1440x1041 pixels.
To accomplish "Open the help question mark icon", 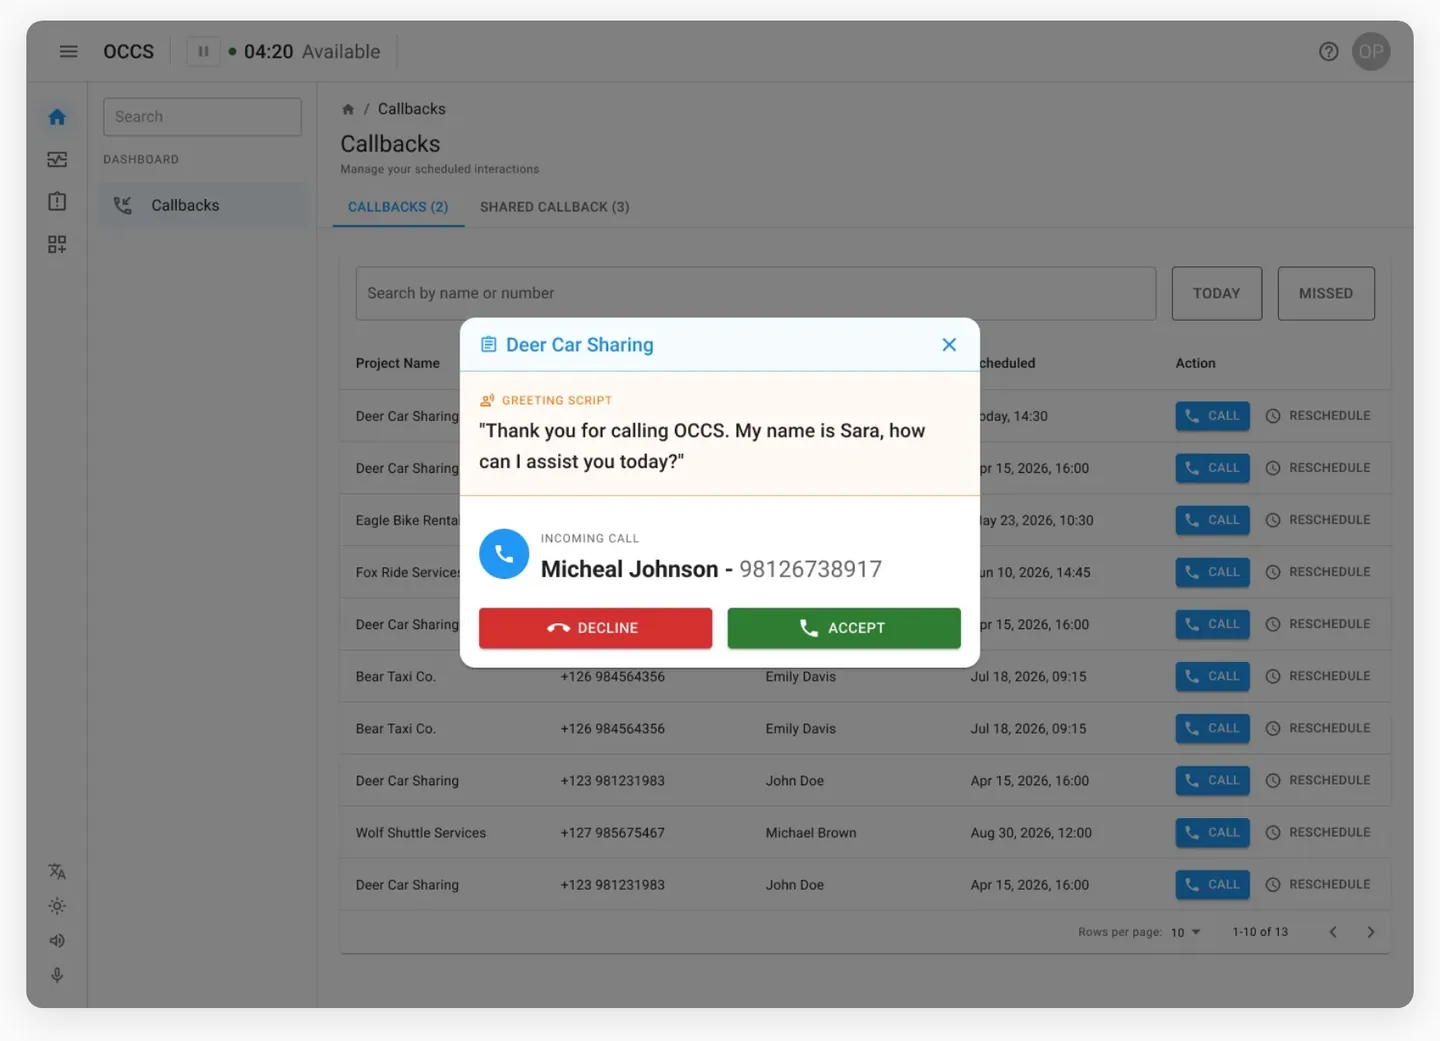I will coord(1328,51).
